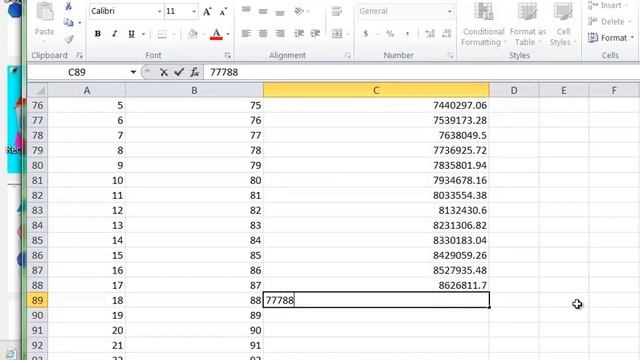Open Format as Table gallery
This screenshot has height=360, width=640.
coord(527,24)
